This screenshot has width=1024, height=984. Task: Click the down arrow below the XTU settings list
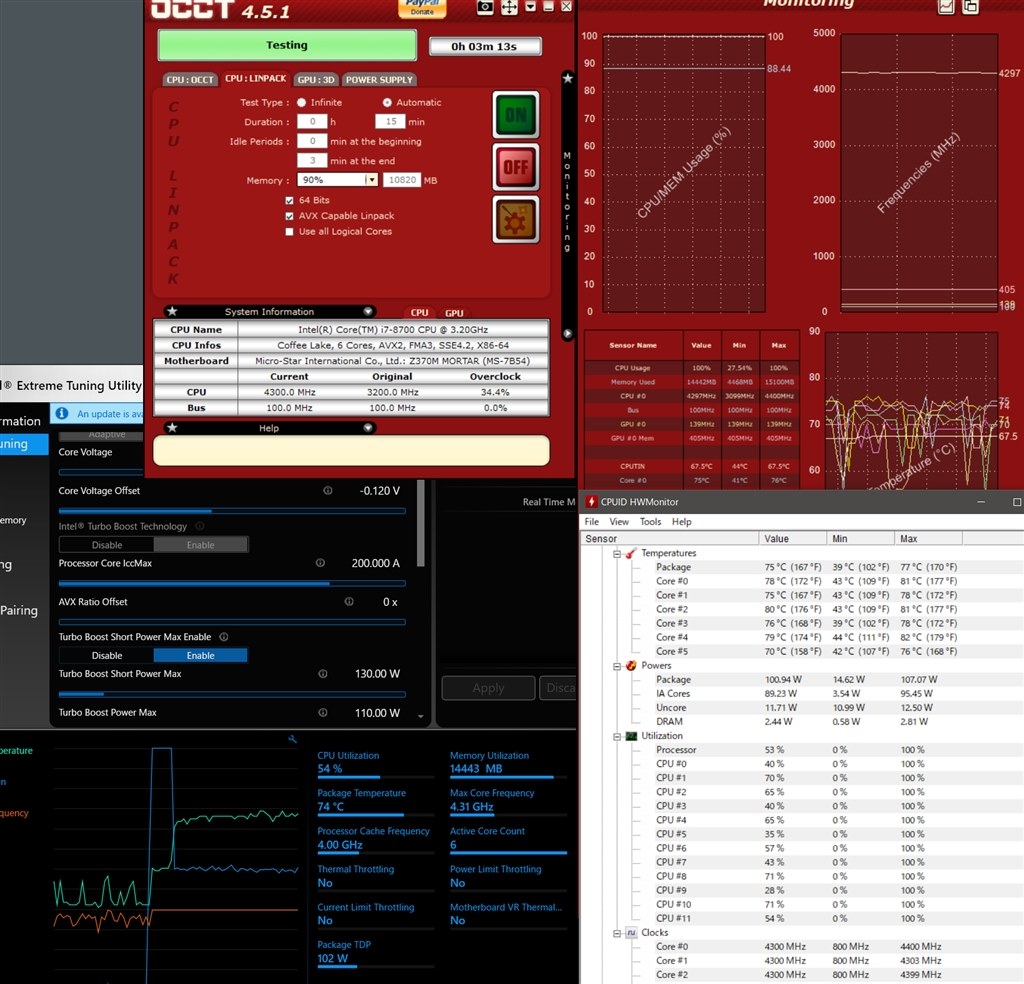pyautogui.click(x=421, y=716)
